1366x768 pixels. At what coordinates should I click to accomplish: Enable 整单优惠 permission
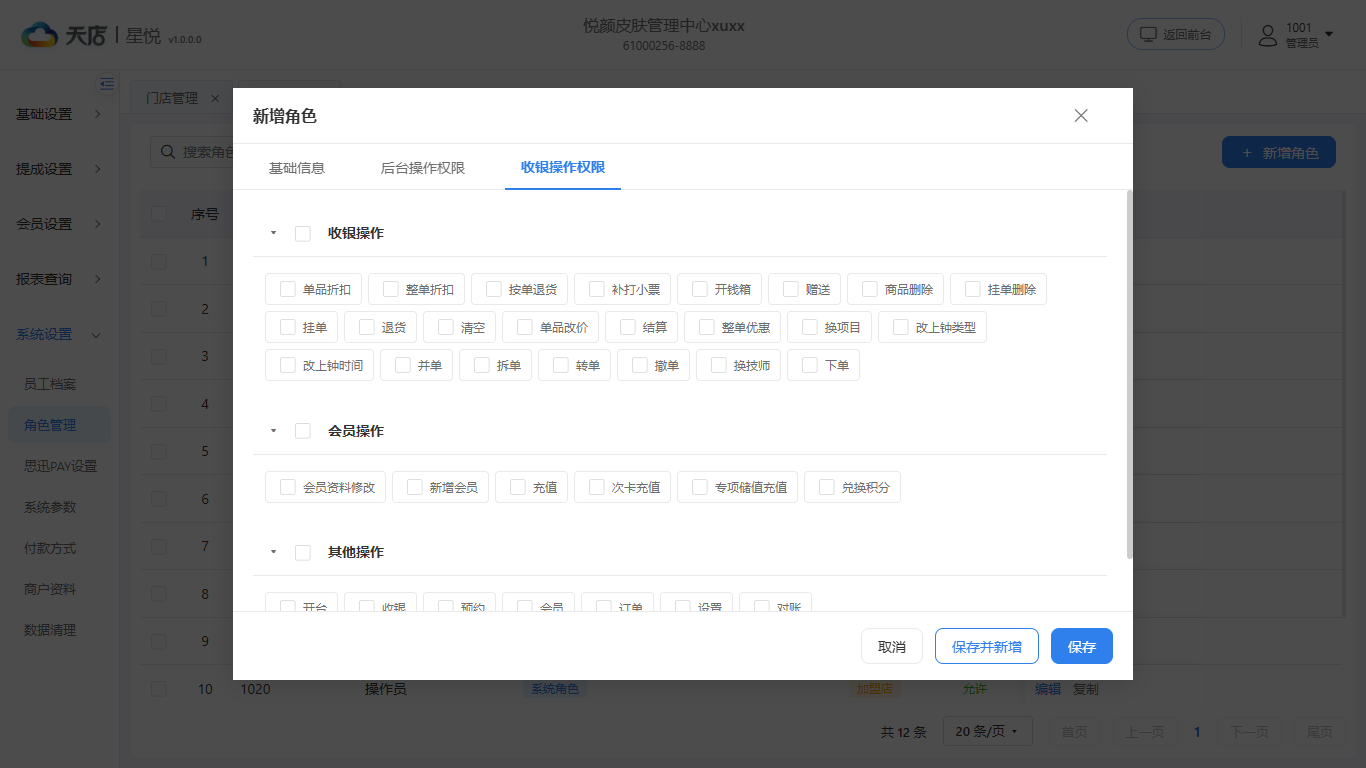pos(707,327)
